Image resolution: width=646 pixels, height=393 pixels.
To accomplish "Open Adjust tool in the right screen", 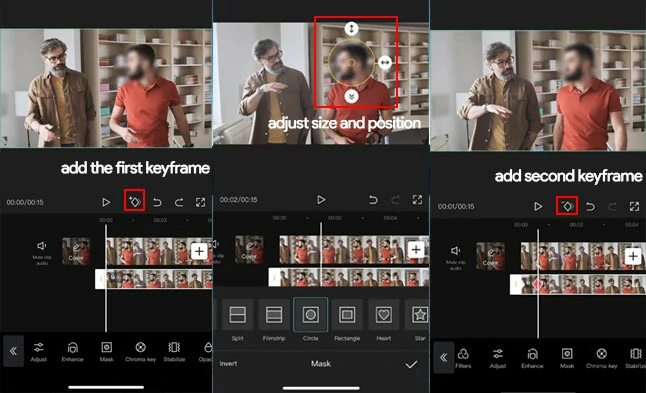I will coord(498,358).
